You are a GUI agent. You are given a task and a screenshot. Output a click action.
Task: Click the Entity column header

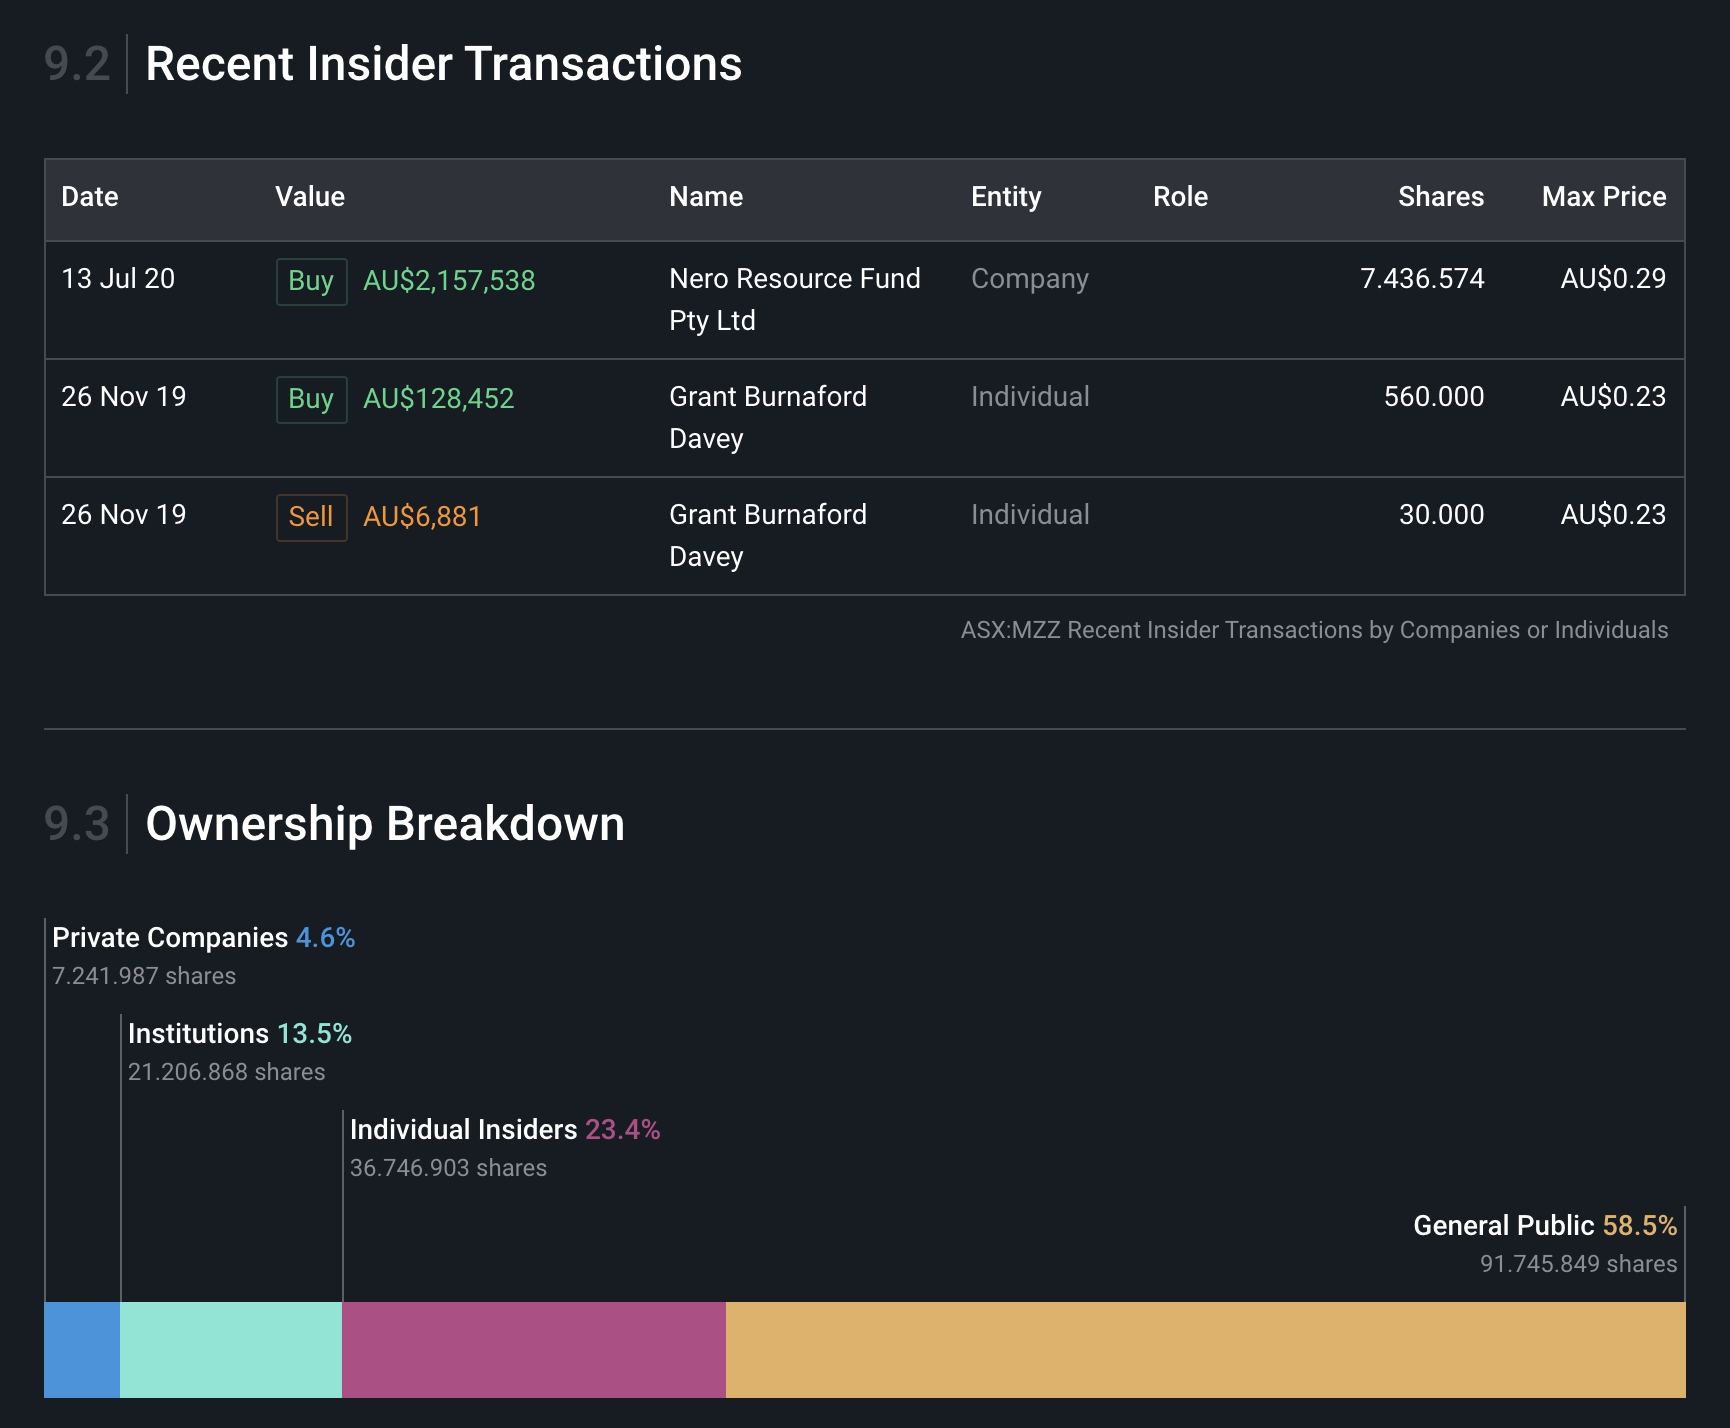pyautogui.click(x=1006, y=197)
